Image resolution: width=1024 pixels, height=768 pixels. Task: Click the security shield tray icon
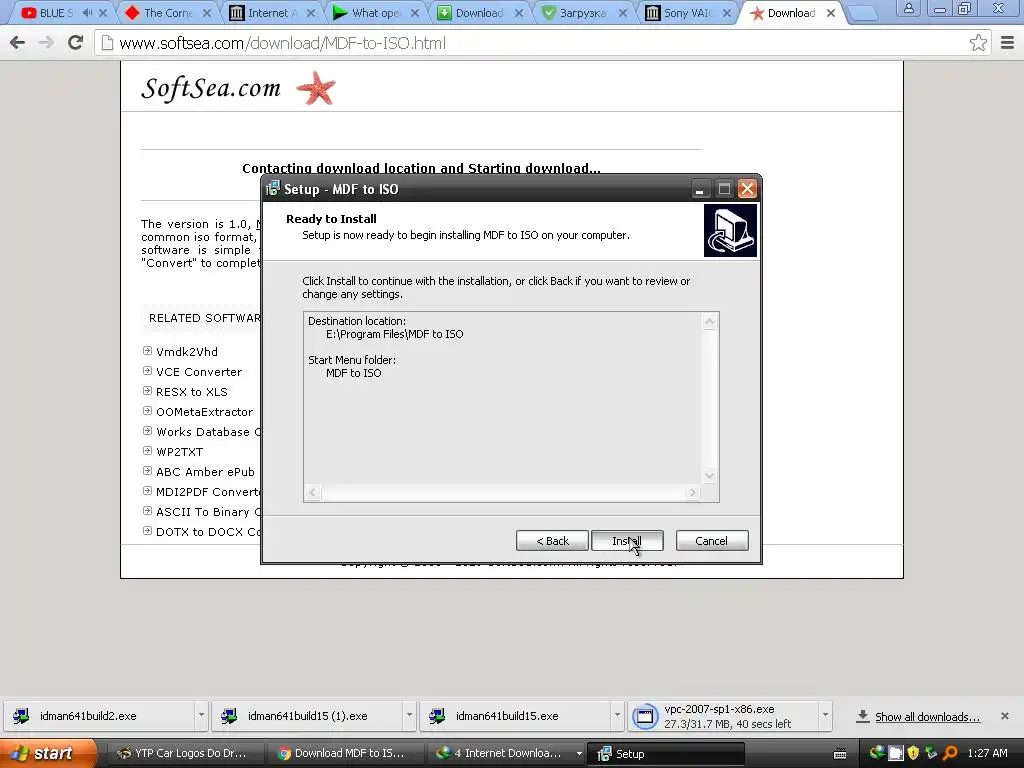click(x=913, y=753)
